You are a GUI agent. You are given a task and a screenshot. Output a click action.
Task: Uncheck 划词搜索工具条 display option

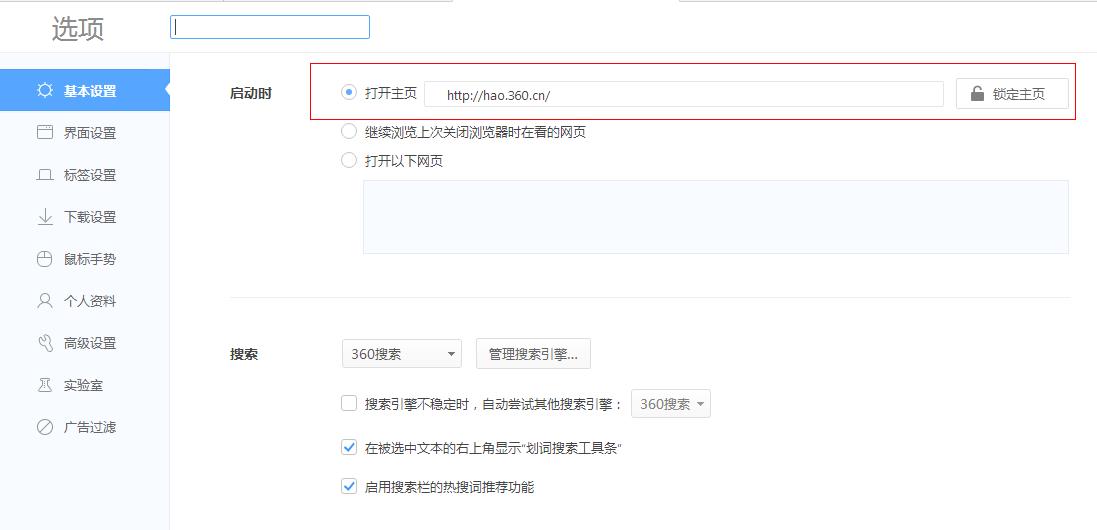click(x=348, y=447)
